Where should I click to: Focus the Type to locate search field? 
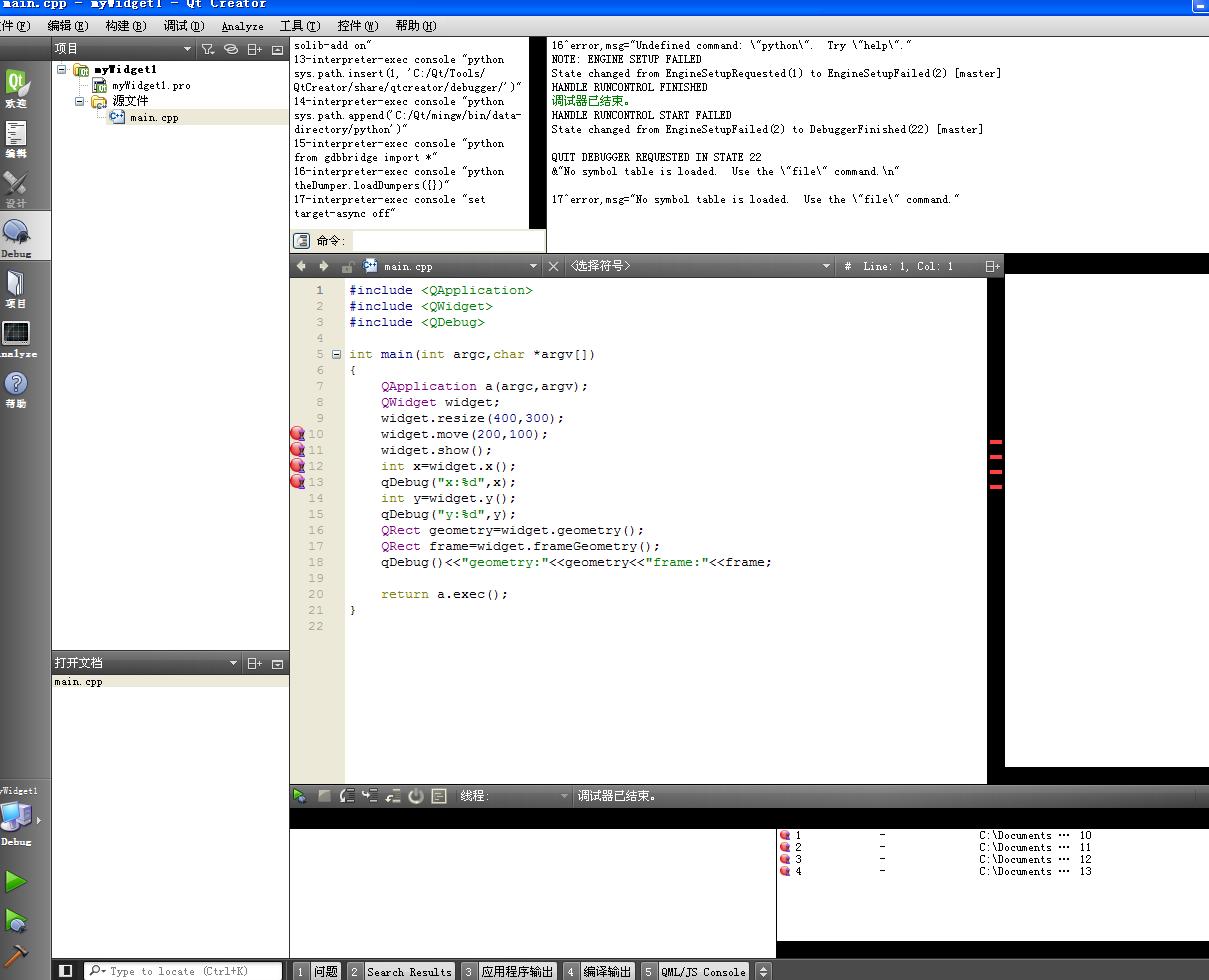point(183,971)
